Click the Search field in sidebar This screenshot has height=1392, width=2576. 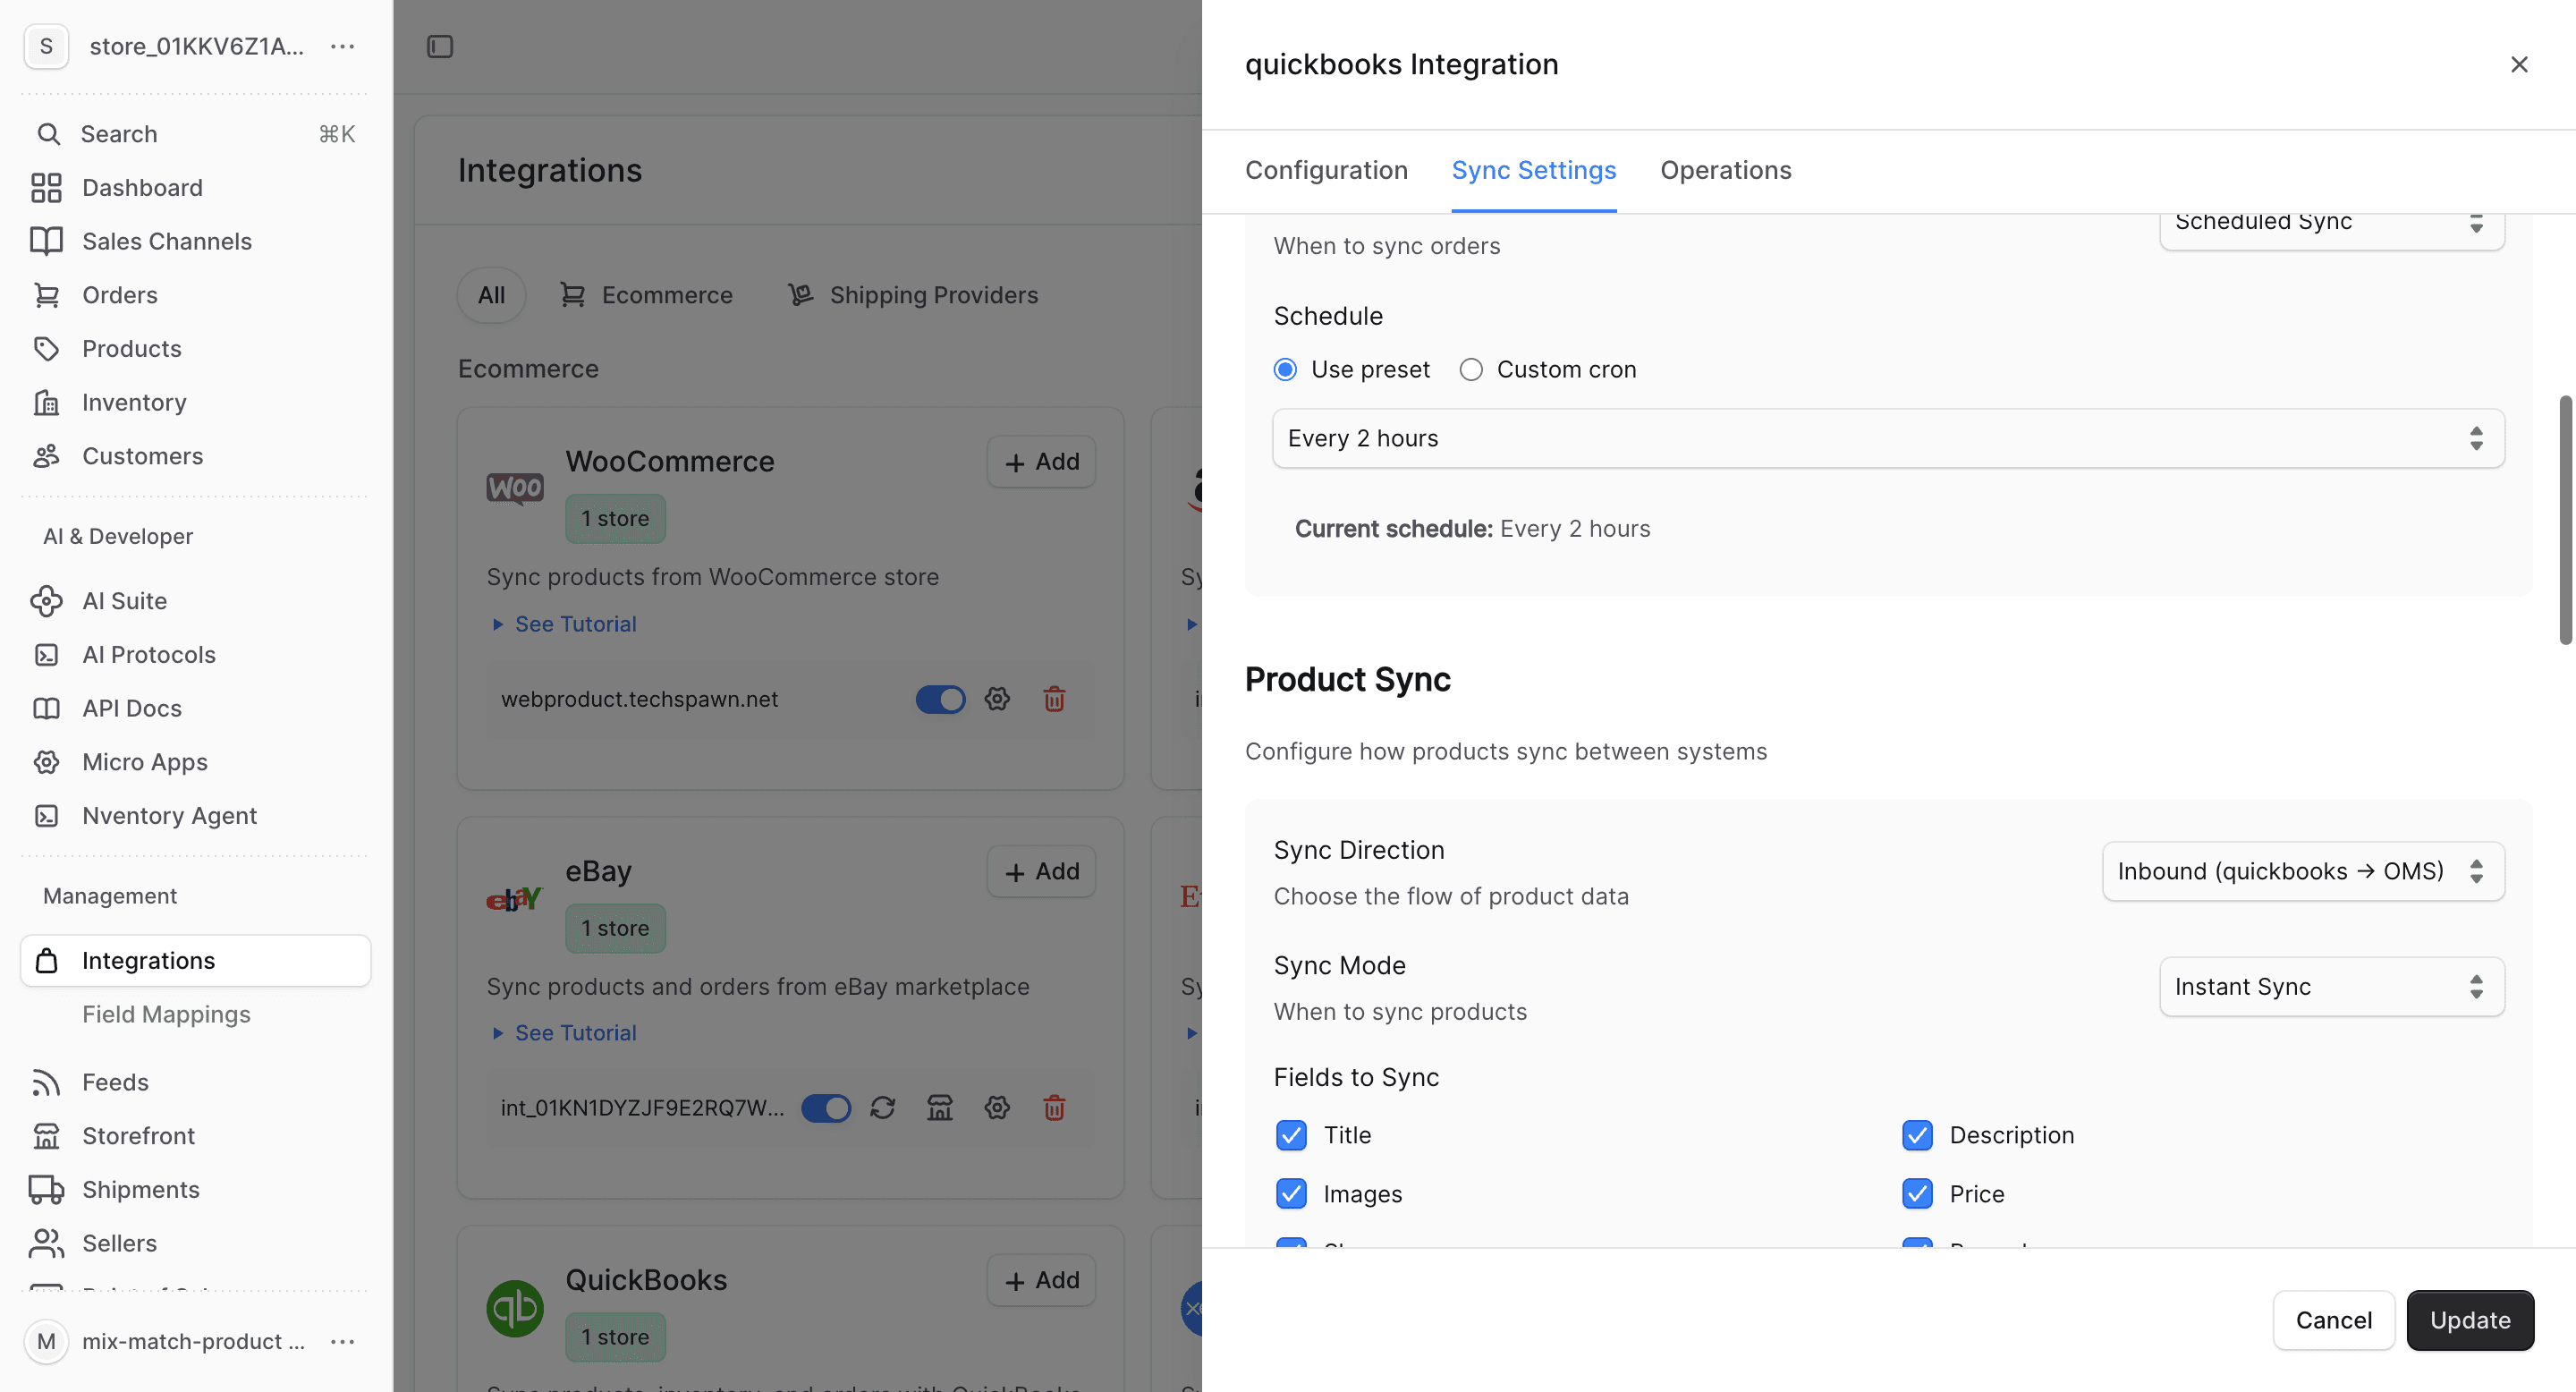196,133
